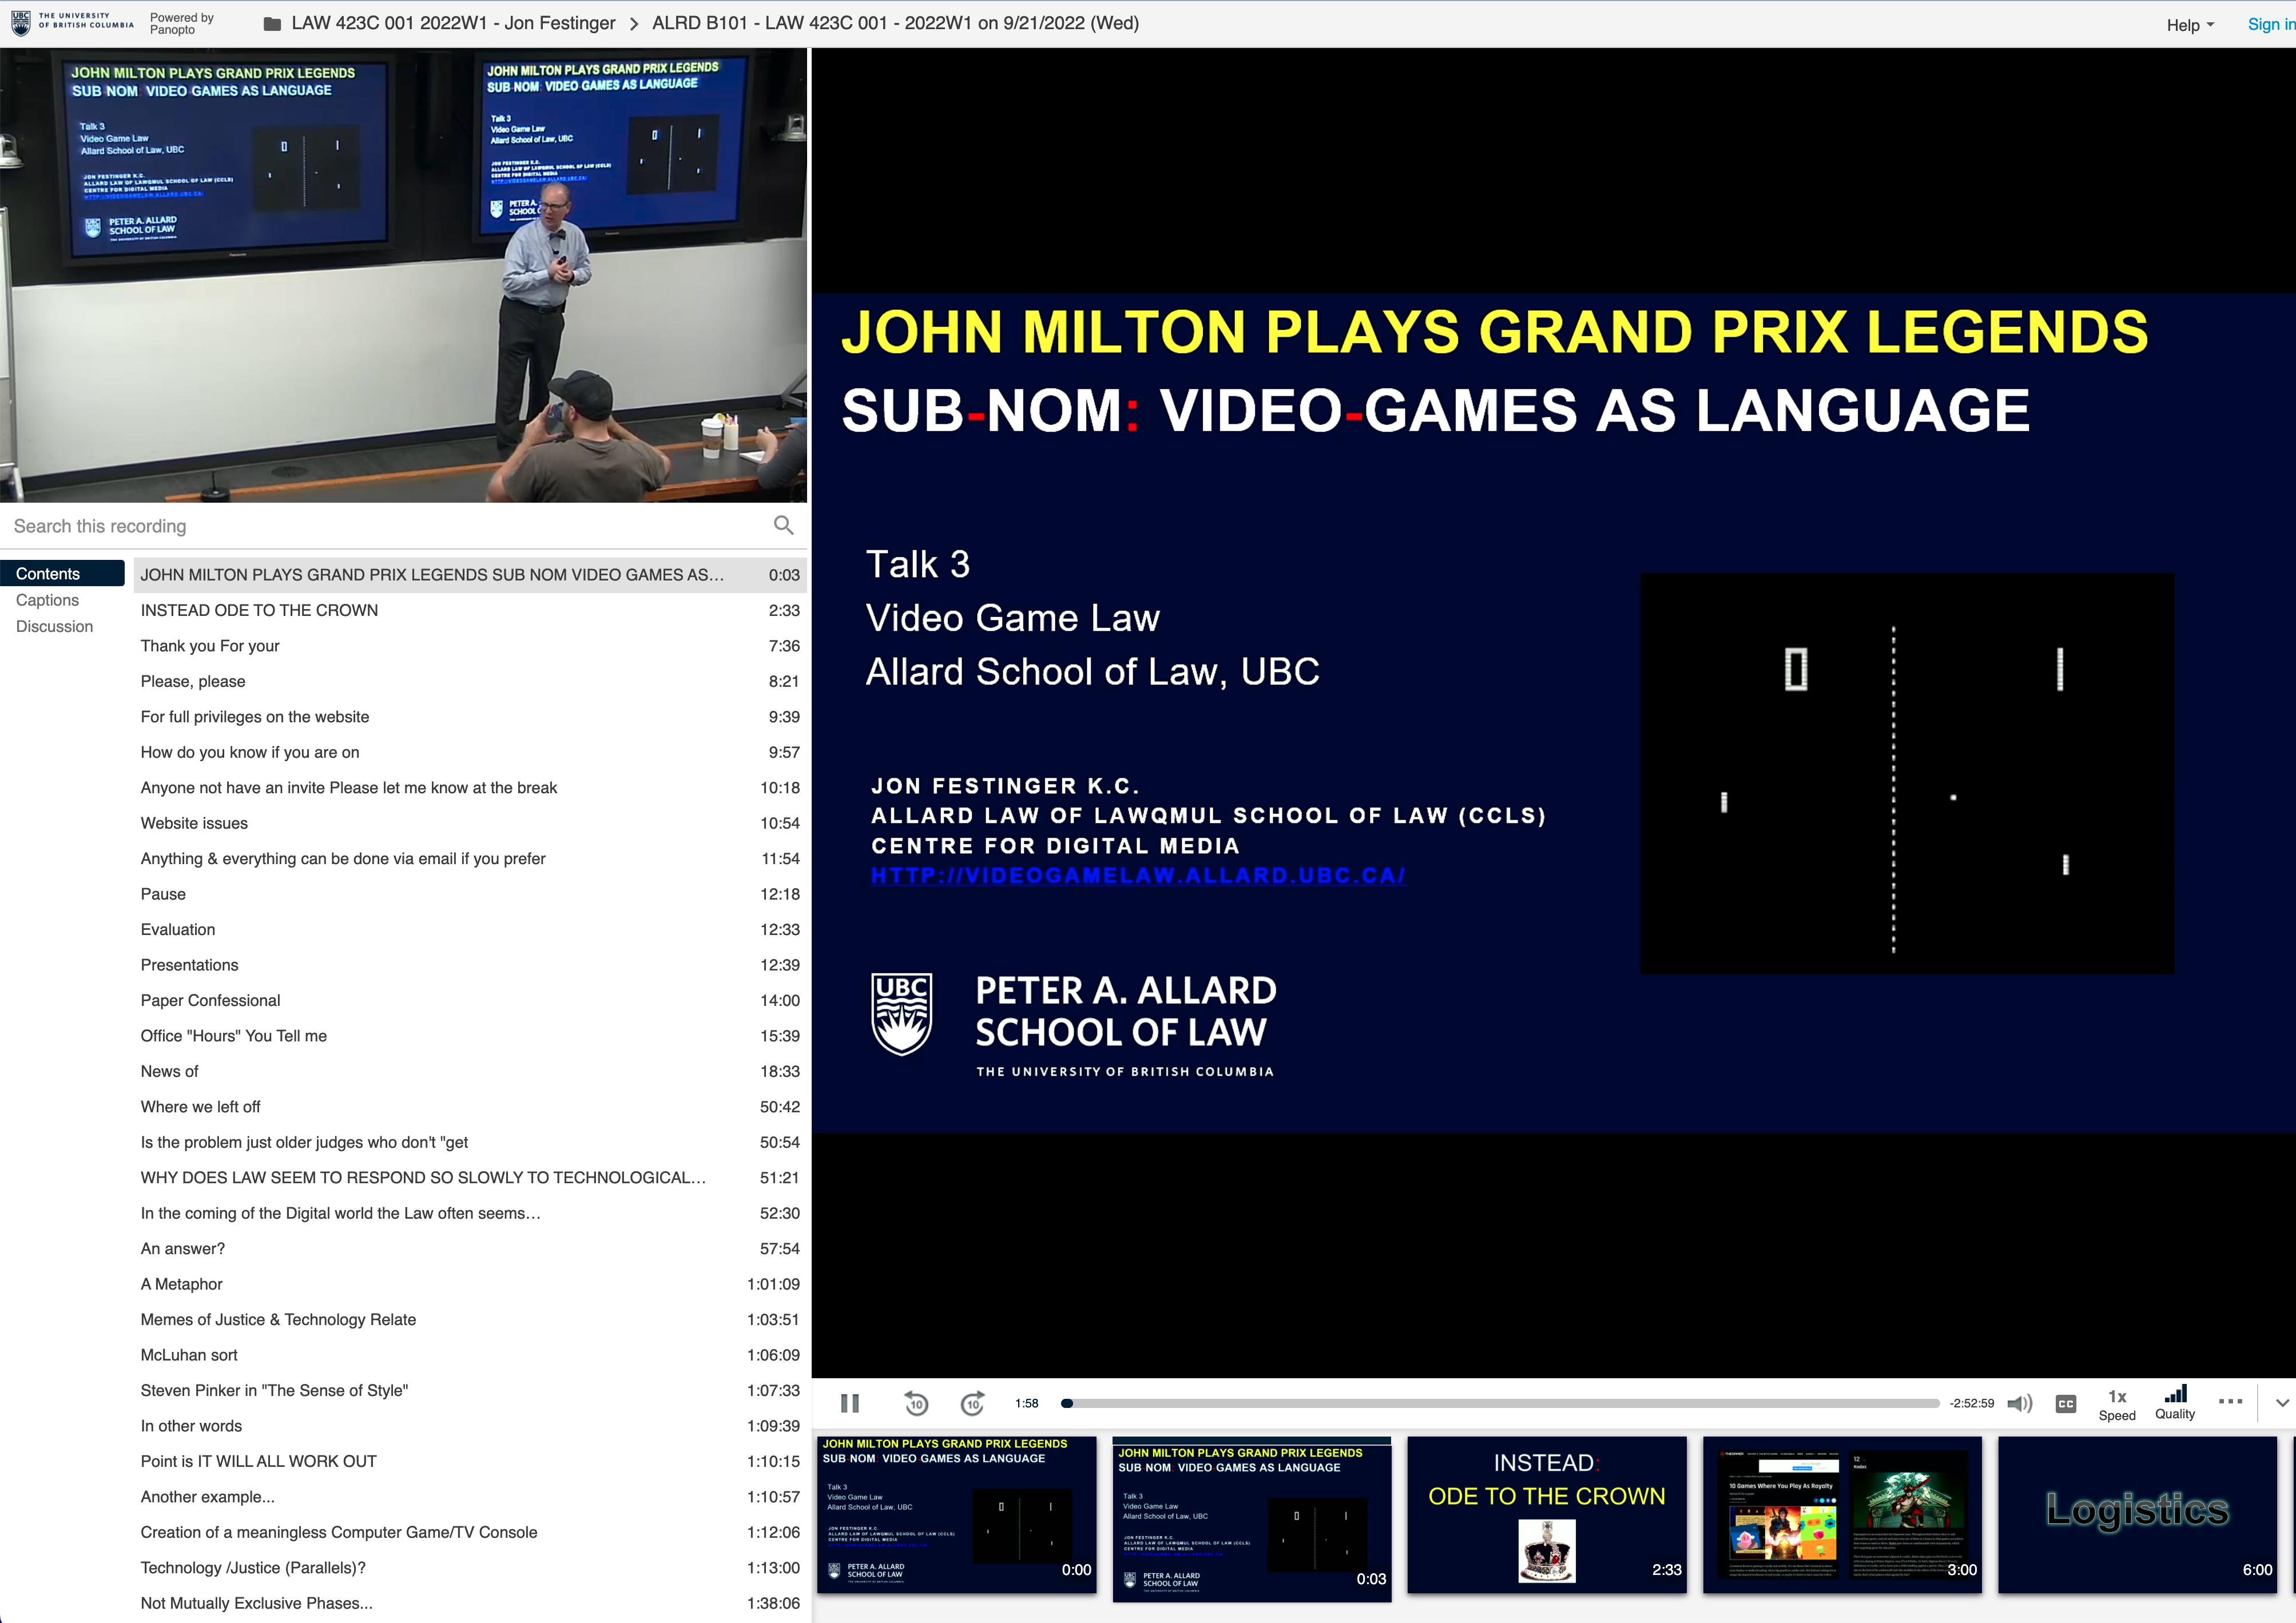The height and width of the screenshot is (1623, 2296).
Task: Jump to Pause entry at 12:18
Action: (470, 894)
